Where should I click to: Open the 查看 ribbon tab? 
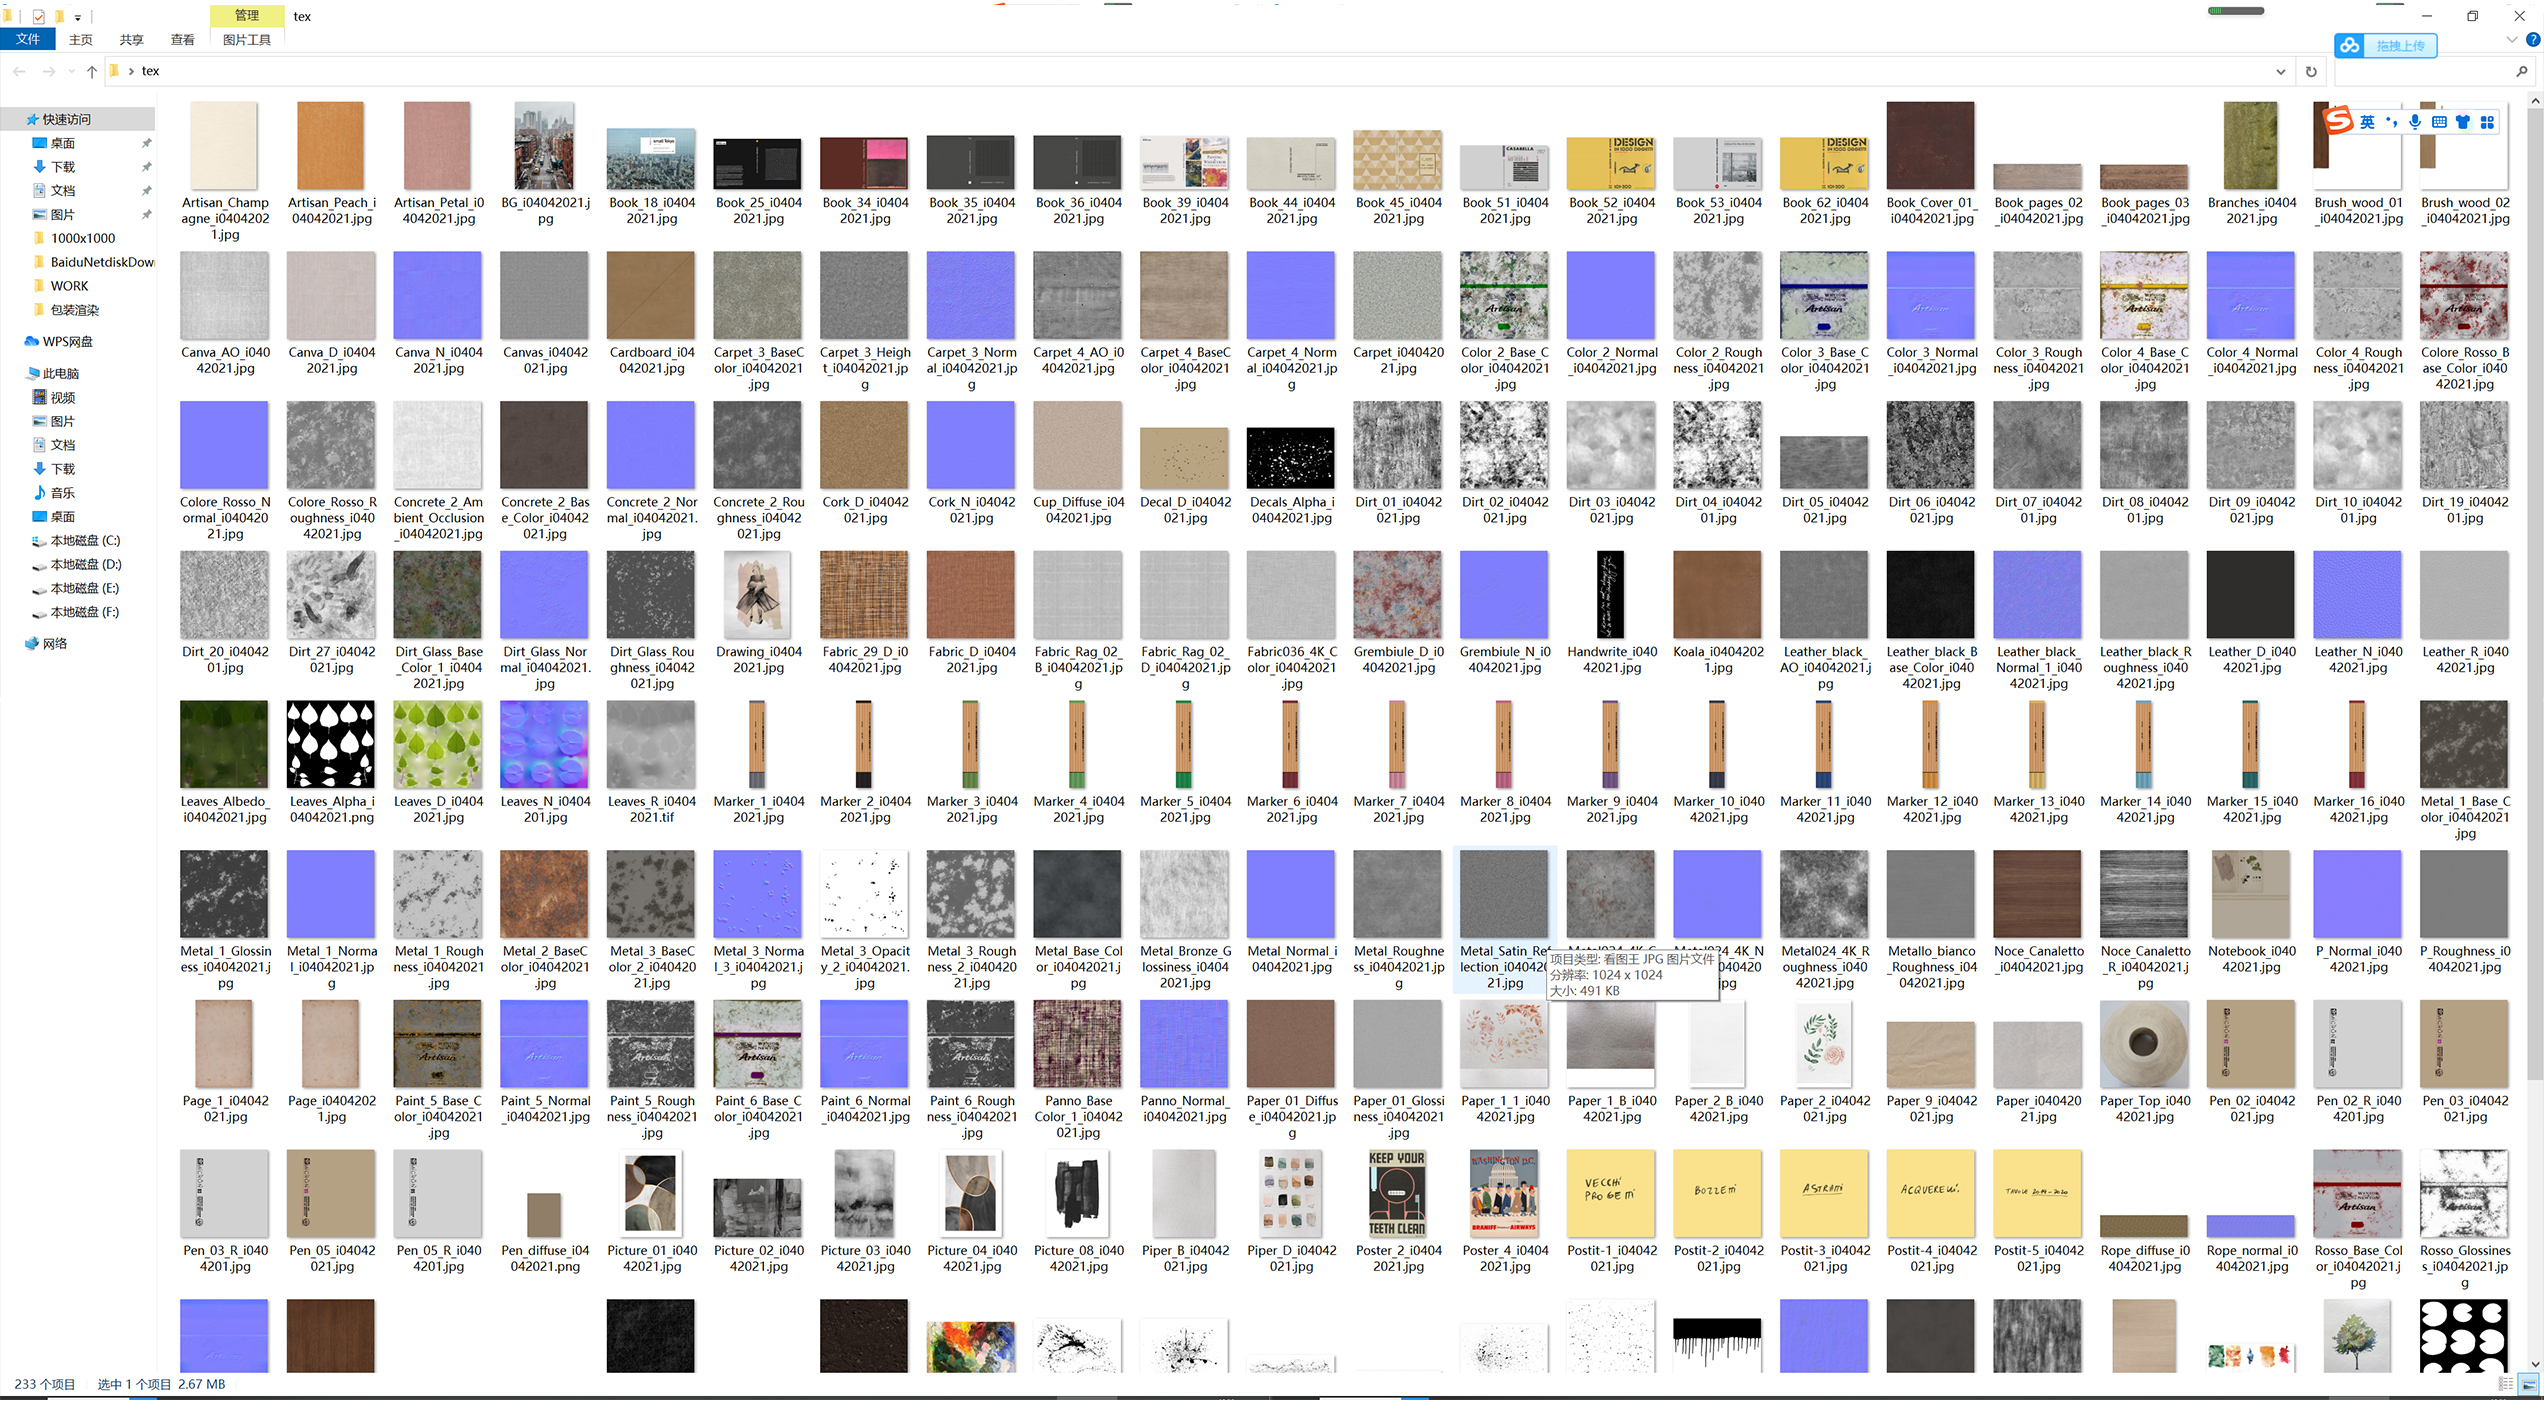pyautogui.click(x=182, y=40)
